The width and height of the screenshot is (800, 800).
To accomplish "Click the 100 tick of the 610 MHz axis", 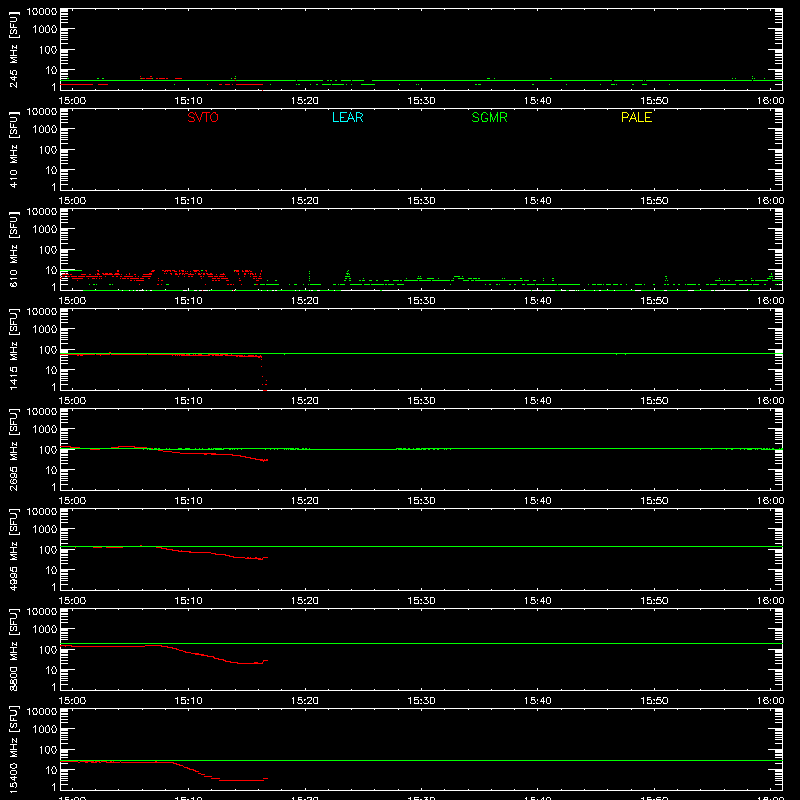I will 48,249.
